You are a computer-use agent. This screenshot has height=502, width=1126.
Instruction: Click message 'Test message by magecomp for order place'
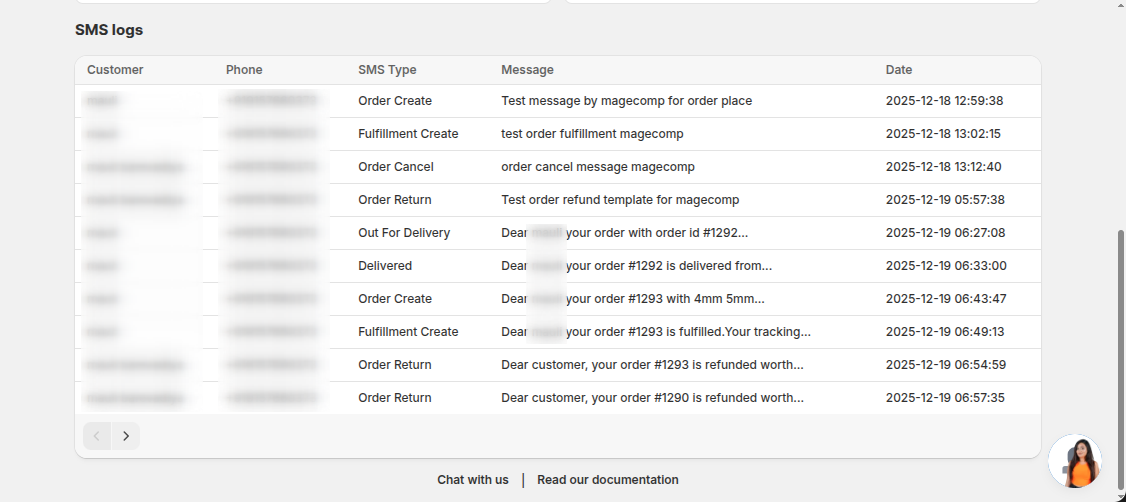pyautogui.click(x=626, y=101)
